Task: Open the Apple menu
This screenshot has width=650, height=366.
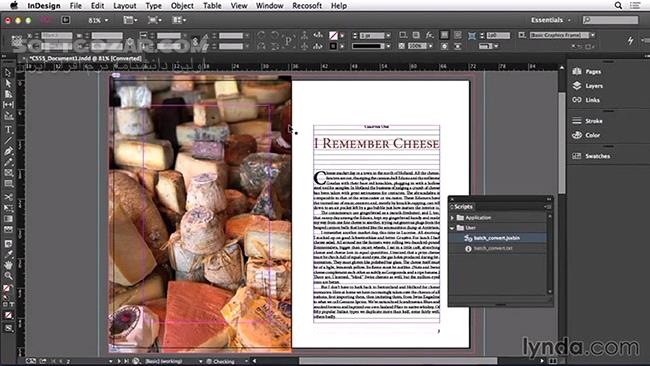Action: (14, 5)
